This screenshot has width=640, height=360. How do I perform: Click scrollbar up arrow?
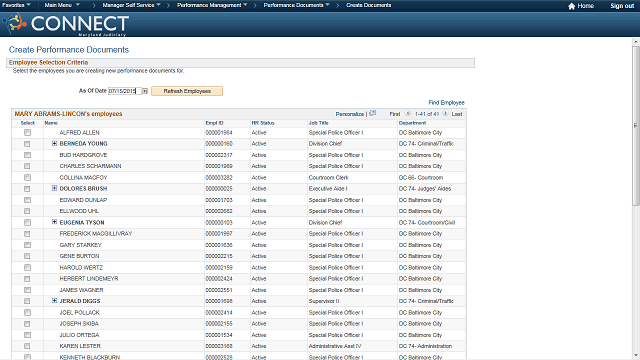(x=636, y=42)
